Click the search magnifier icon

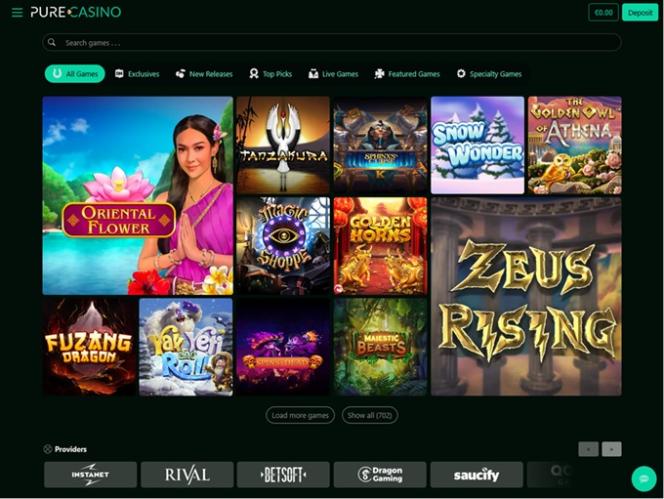point(52,42)
